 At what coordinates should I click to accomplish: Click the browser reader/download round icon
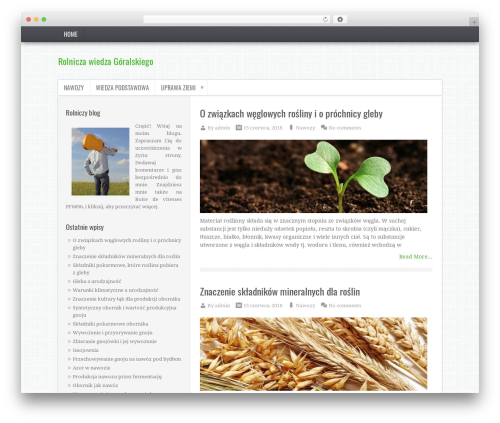[340, 19]
